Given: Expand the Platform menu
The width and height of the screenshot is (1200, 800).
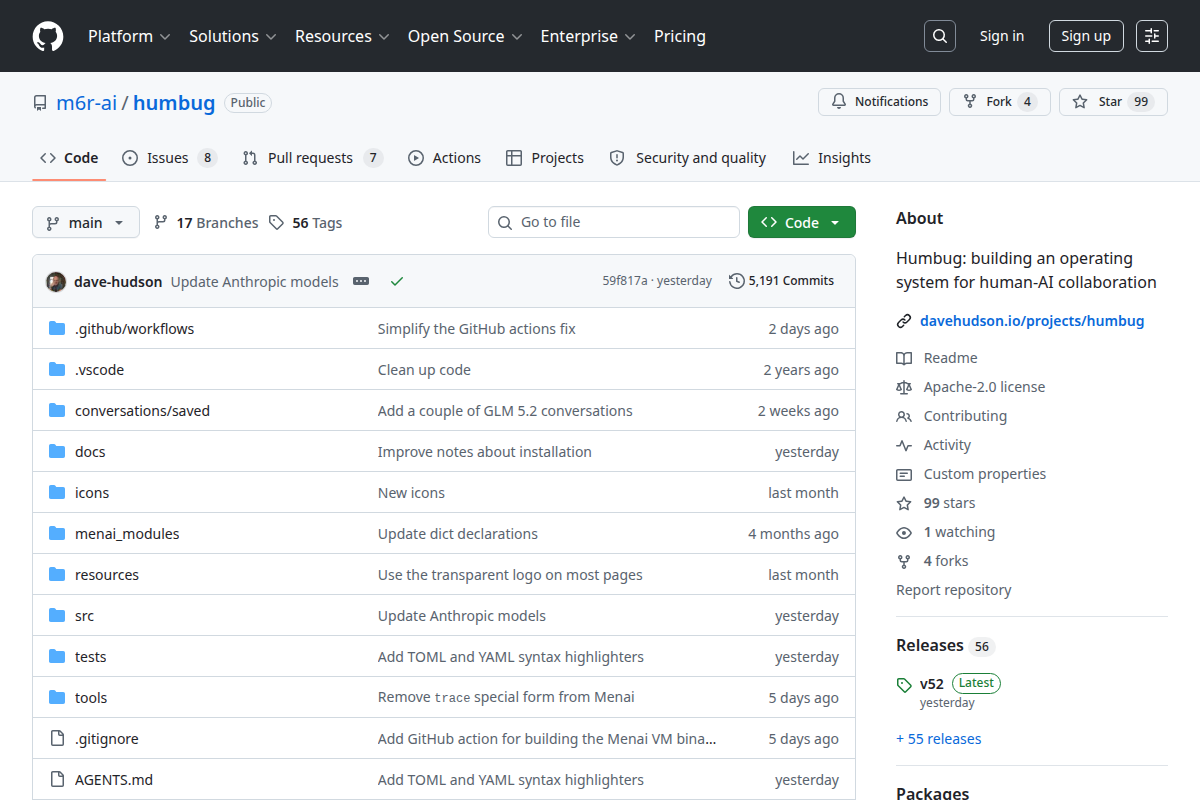Looking at the screenshot, I should pyautogui.click(x=129, y=36).
